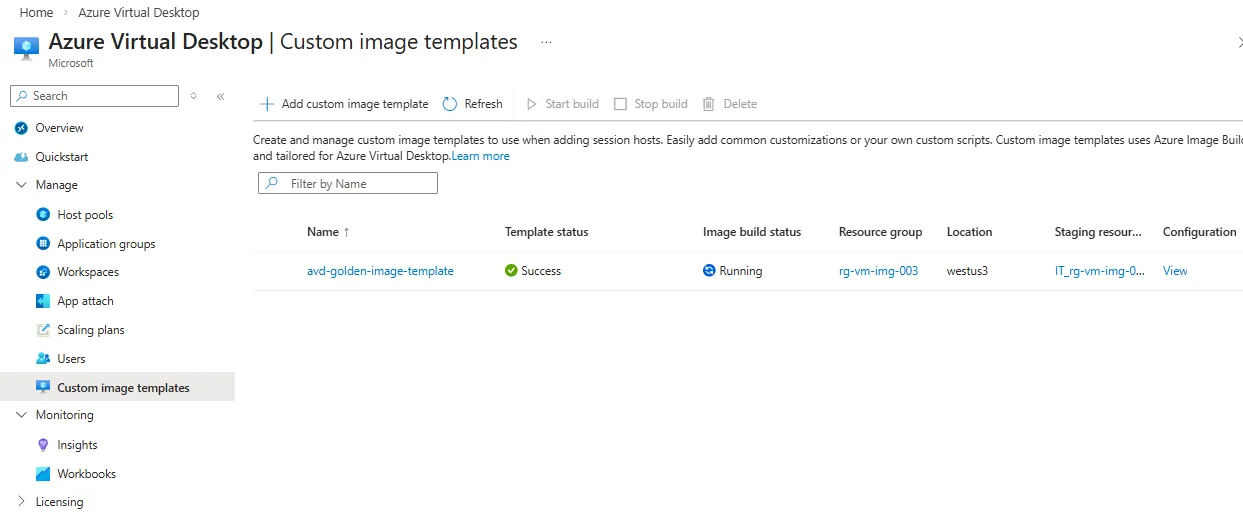Click the View configuration link

coord(1175,271)
